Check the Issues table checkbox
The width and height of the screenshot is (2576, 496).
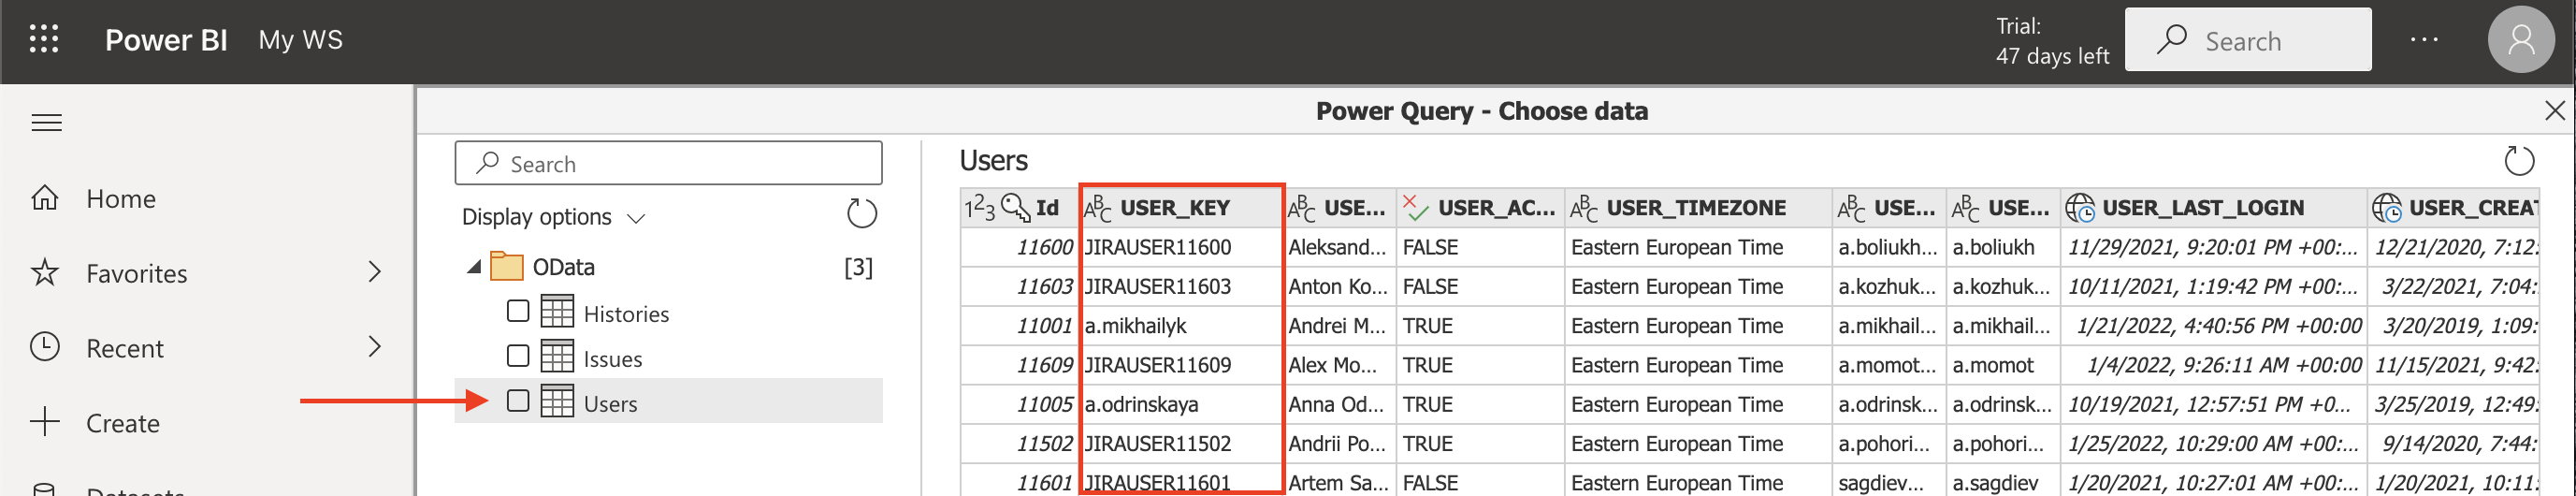518,357
